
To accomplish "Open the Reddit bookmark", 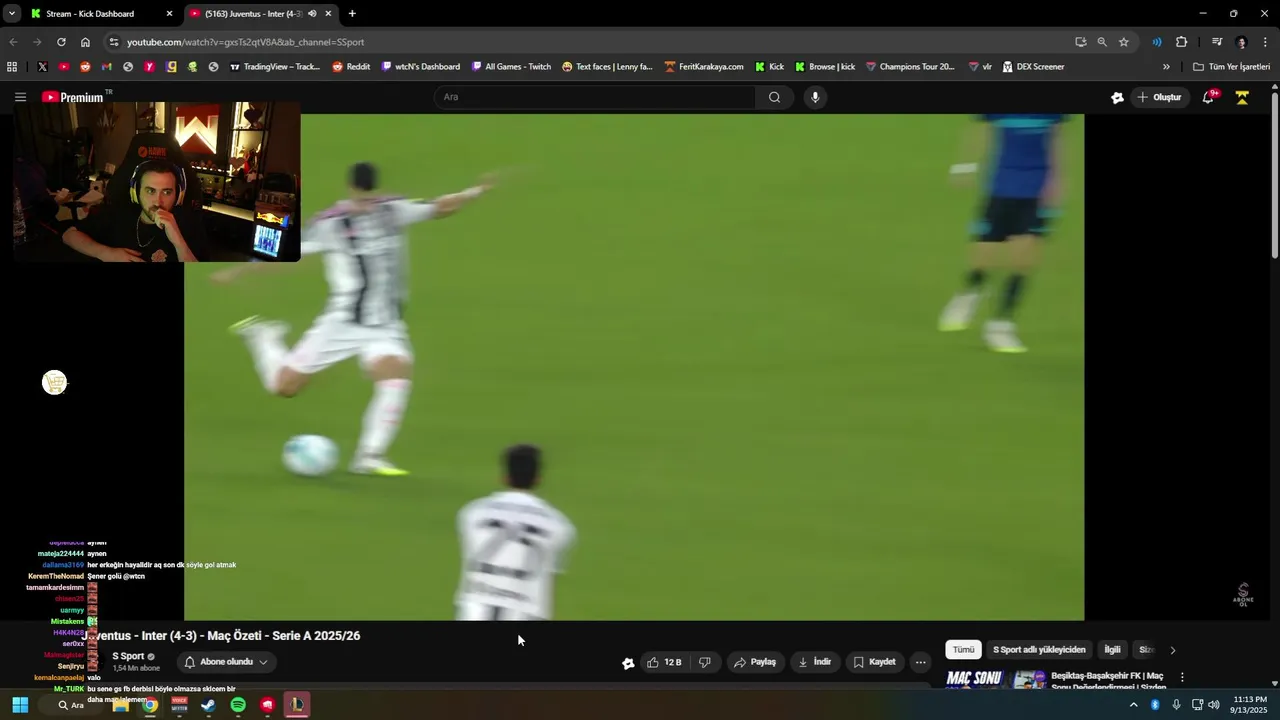I will [351, 67].
